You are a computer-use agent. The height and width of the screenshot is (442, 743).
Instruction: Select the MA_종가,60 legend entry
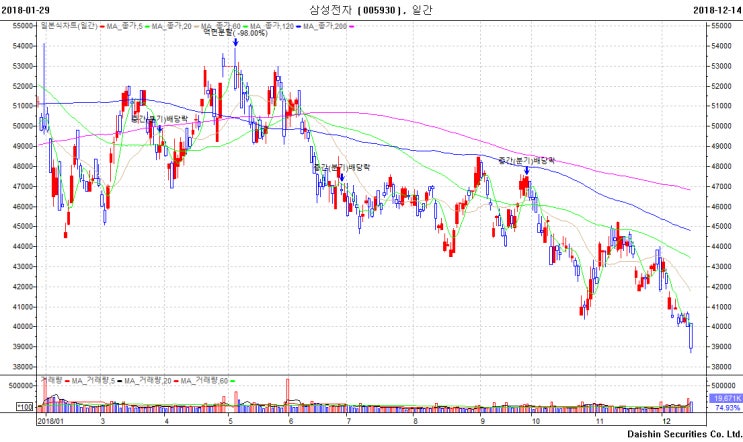click(221, 26)
